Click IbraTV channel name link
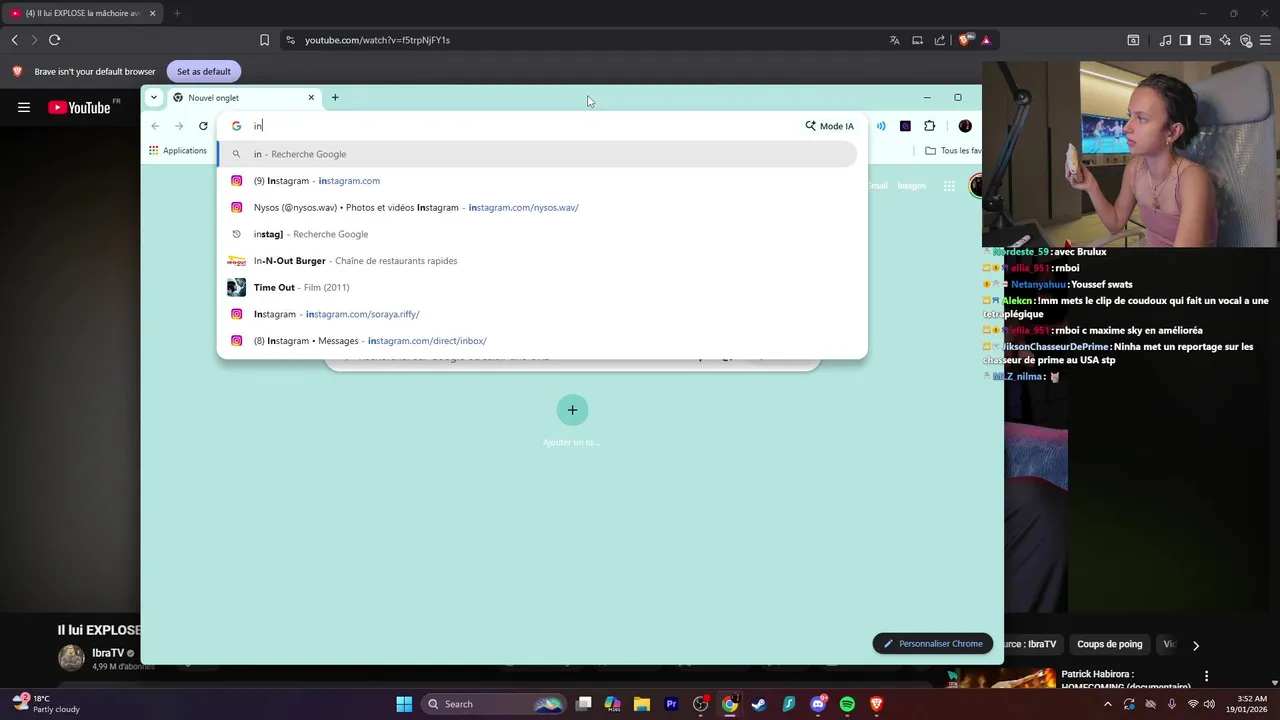The image size is (1280, 720). (108, 653)
